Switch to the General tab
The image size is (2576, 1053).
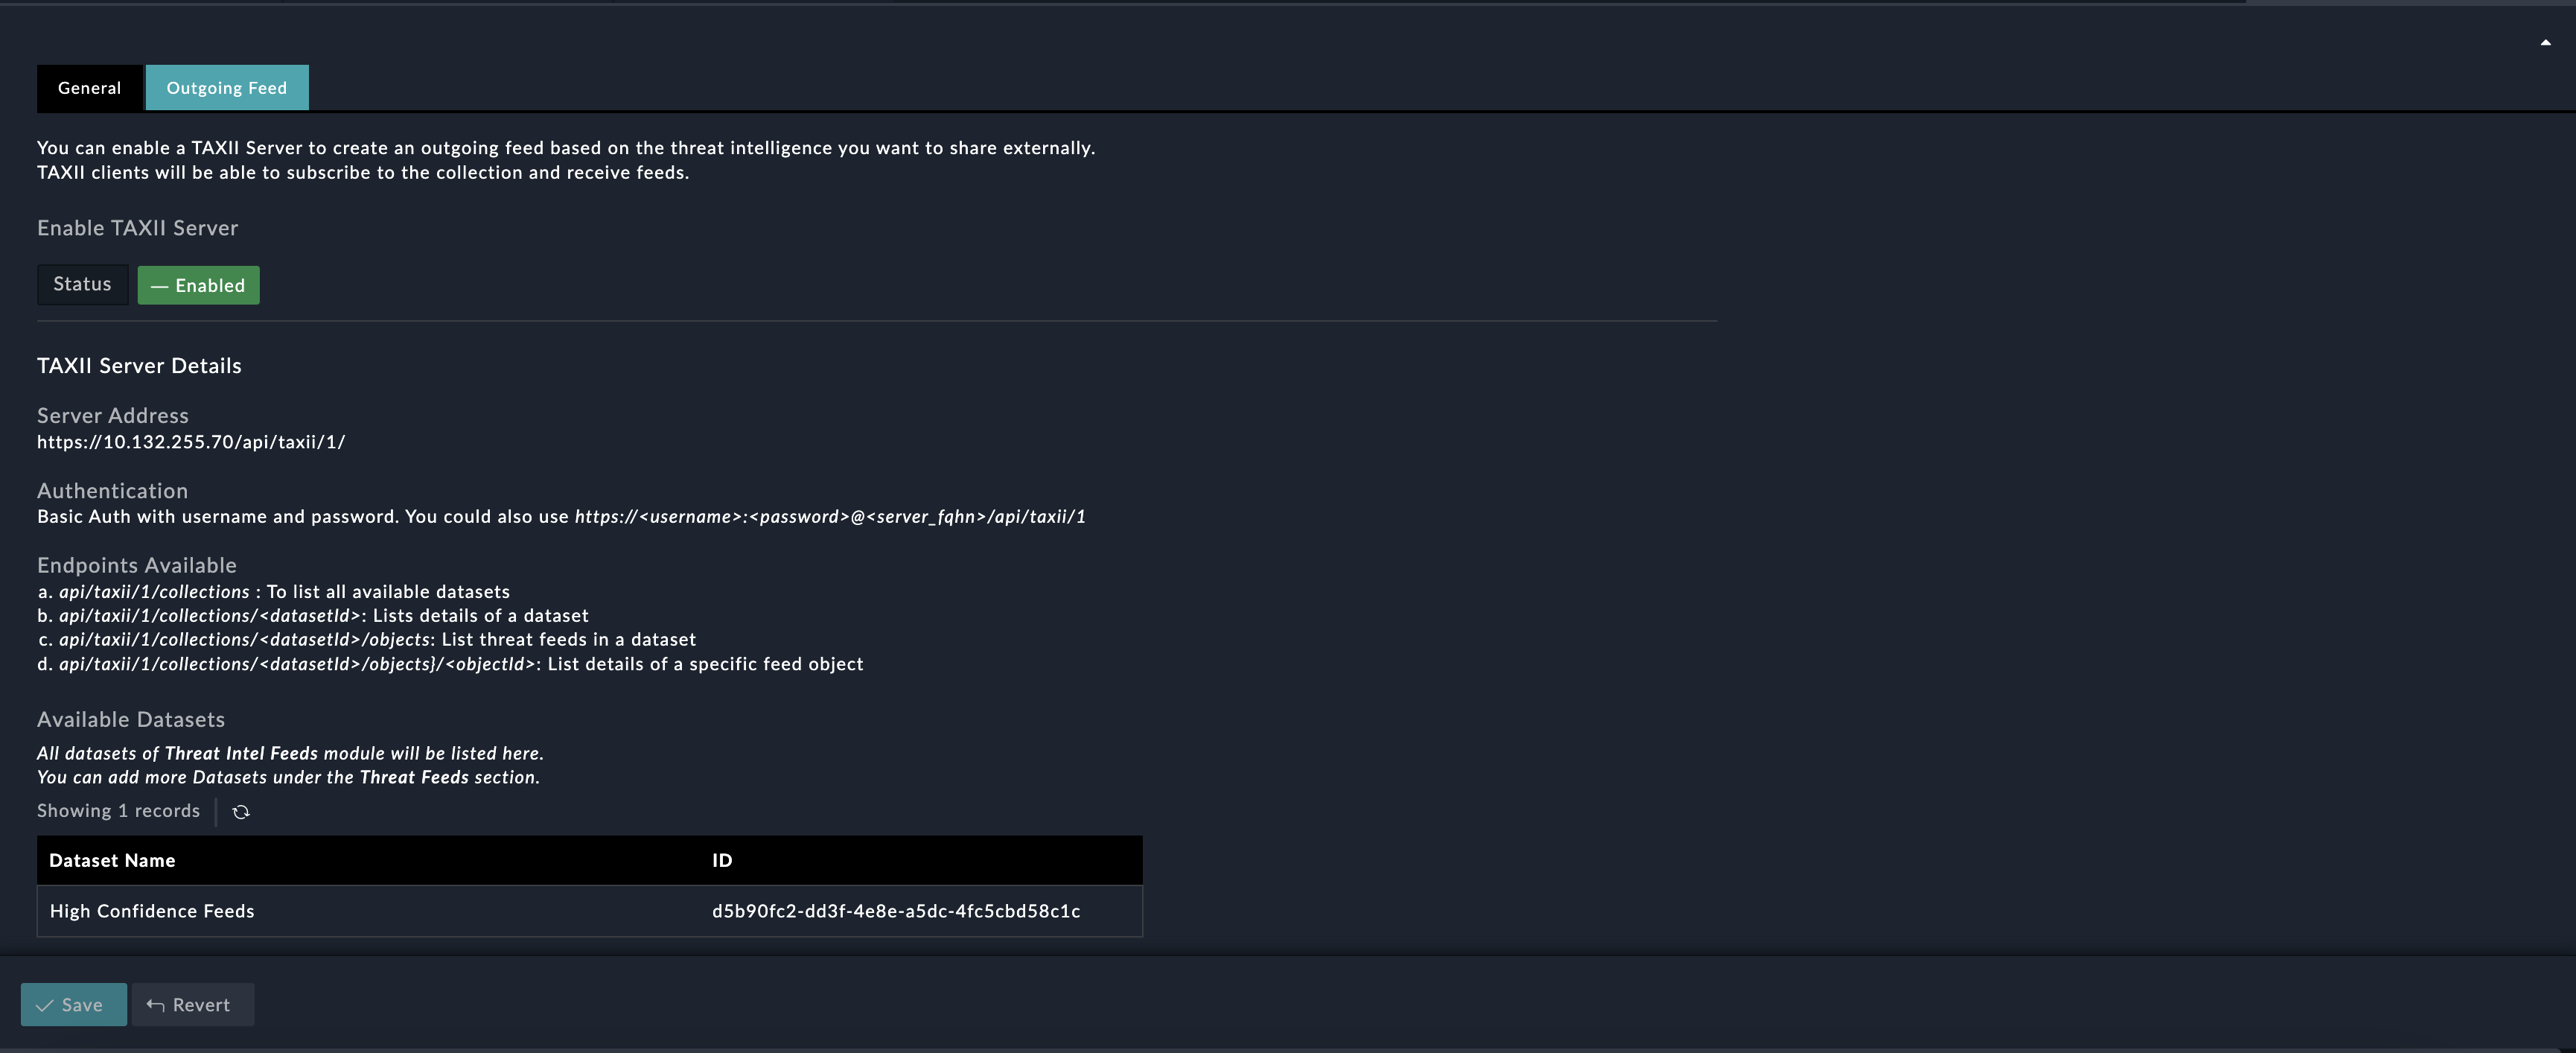89,88
